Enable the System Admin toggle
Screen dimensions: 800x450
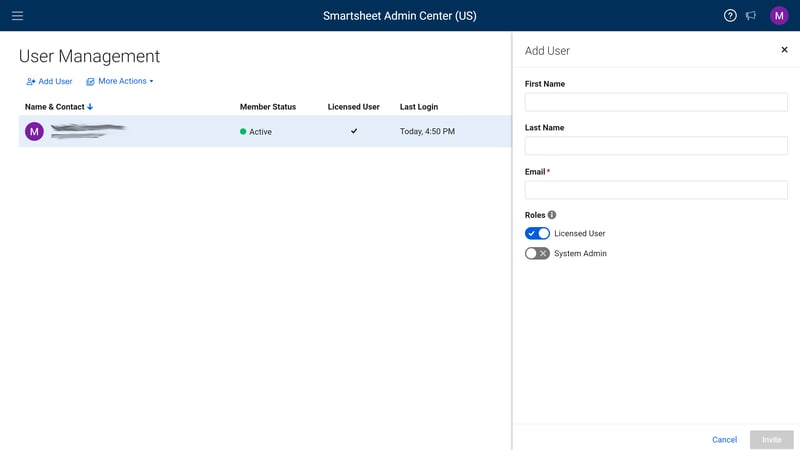[537, 253]
